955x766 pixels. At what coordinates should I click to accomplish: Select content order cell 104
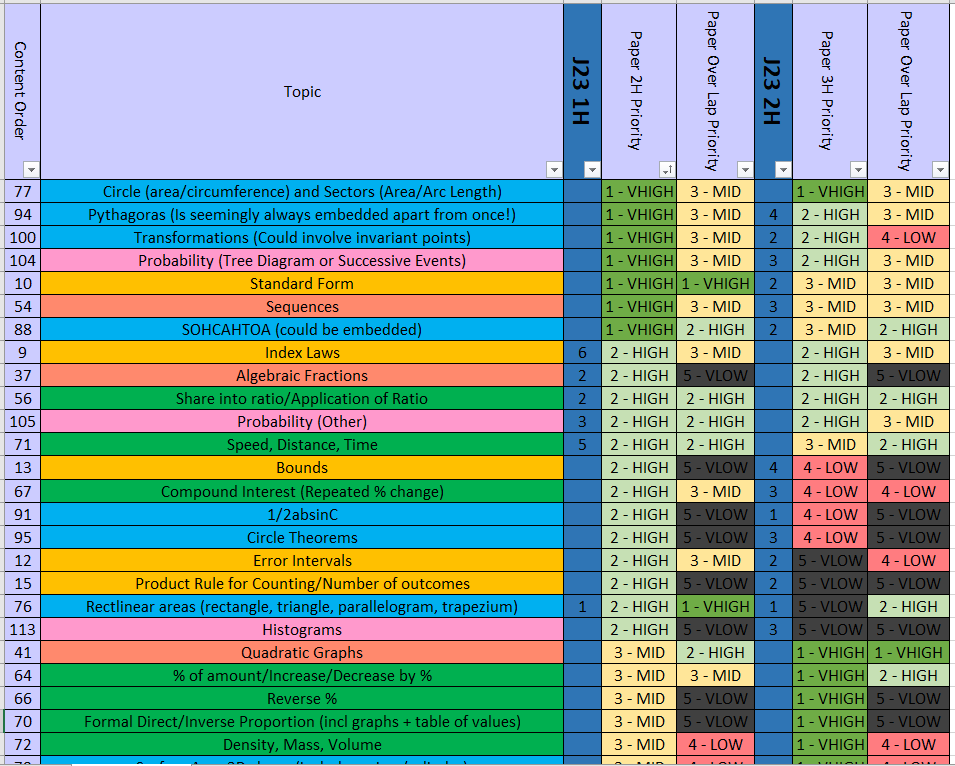pyautogui.click(x=23, y=261)
